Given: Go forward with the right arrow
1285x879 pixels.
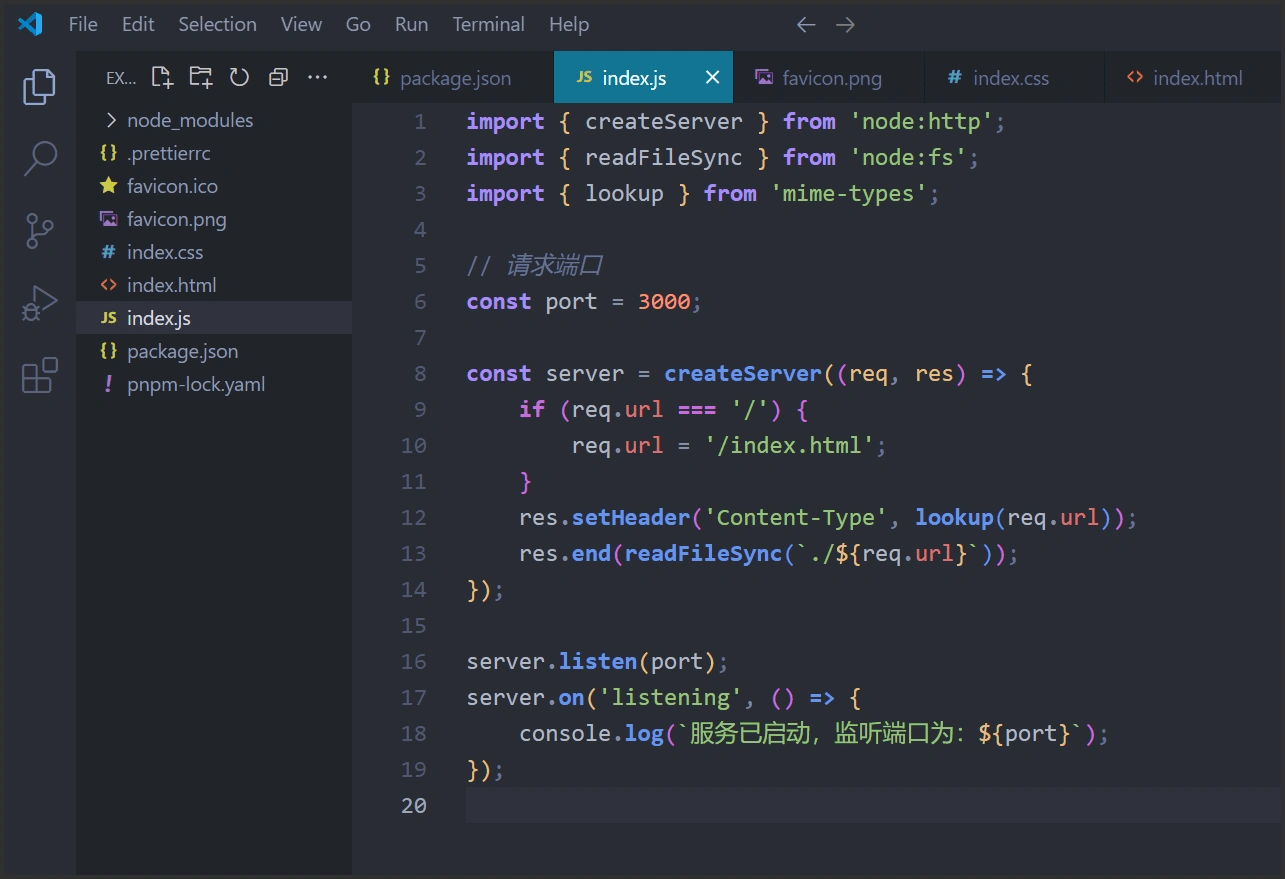Looking at the screenshot, I should [845, 24].
